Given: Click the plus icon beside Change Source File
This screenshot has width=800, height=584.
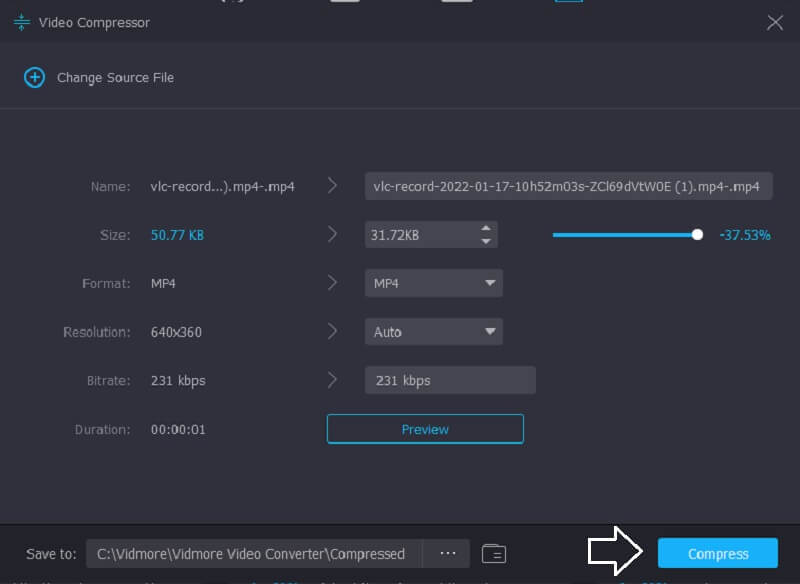Looking at the screenshot, I should click(32, 77).
